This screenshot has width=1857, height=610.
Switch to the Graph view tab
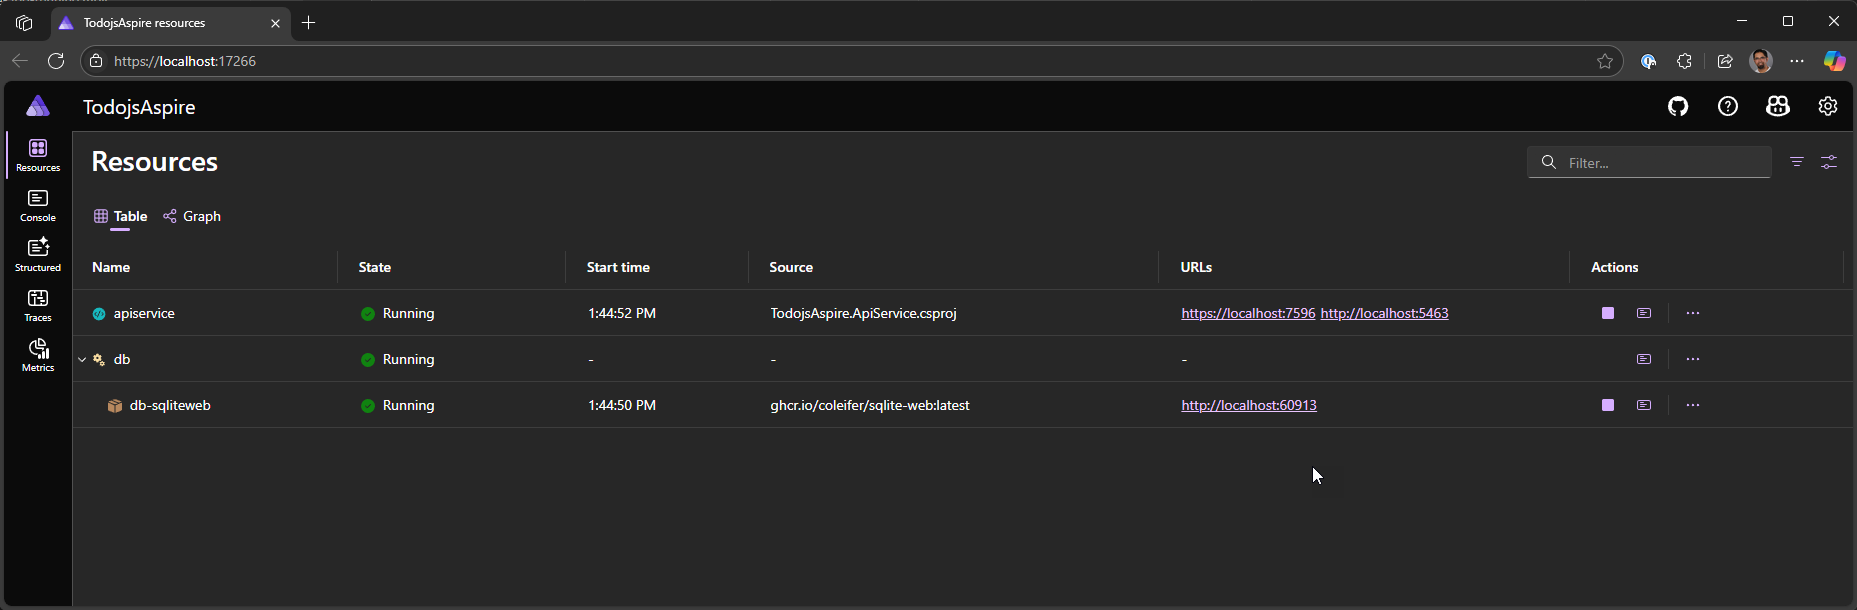(192, 216)
